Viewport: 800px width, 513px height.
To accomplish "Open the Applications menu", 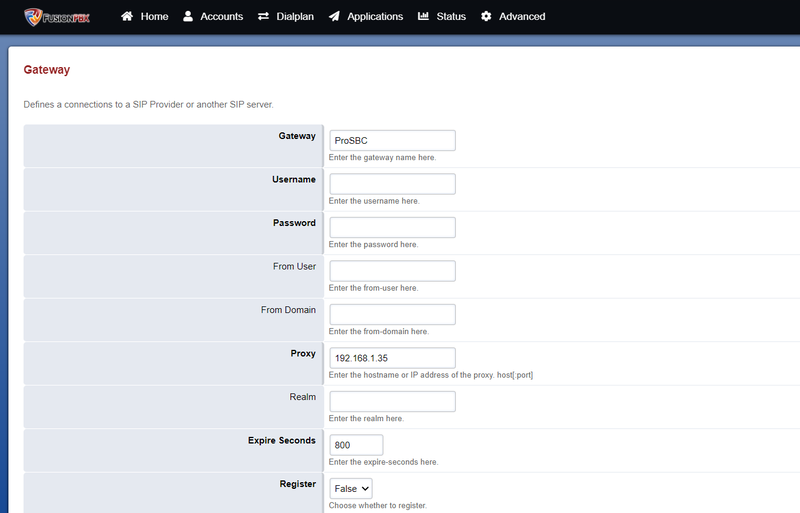I will point(366,16).
